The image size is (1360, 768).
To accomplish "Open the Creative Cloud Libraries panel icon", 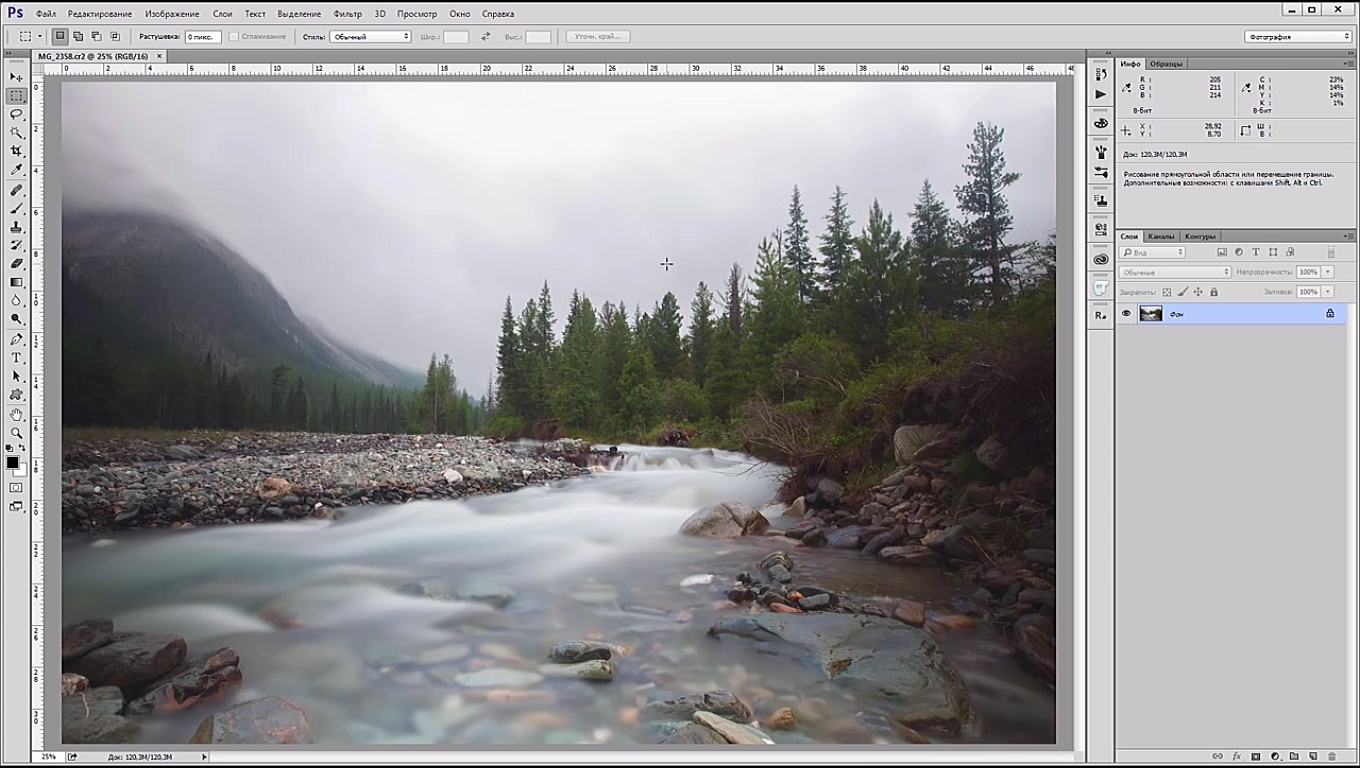I will point(1101,259).
